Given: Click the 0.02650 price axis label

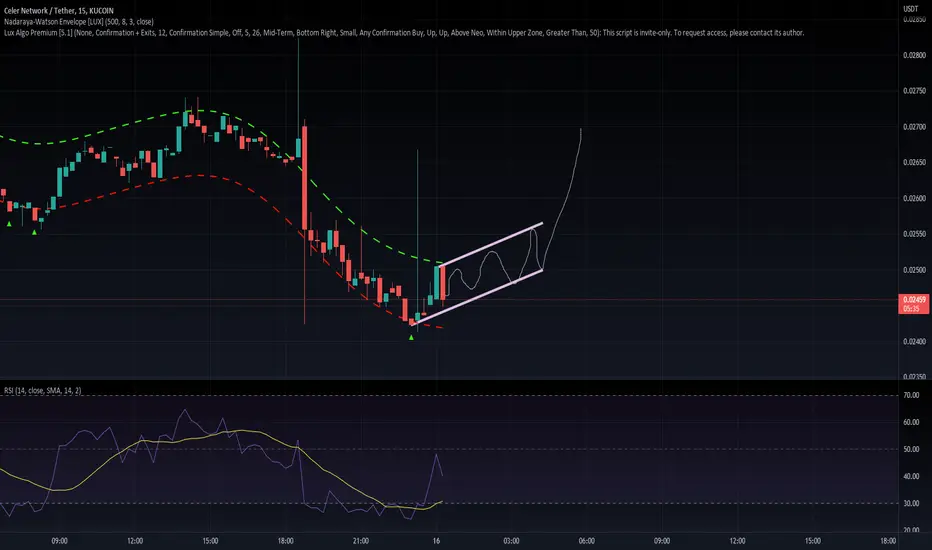Looking at the screenshot, I should pos(914,162).
